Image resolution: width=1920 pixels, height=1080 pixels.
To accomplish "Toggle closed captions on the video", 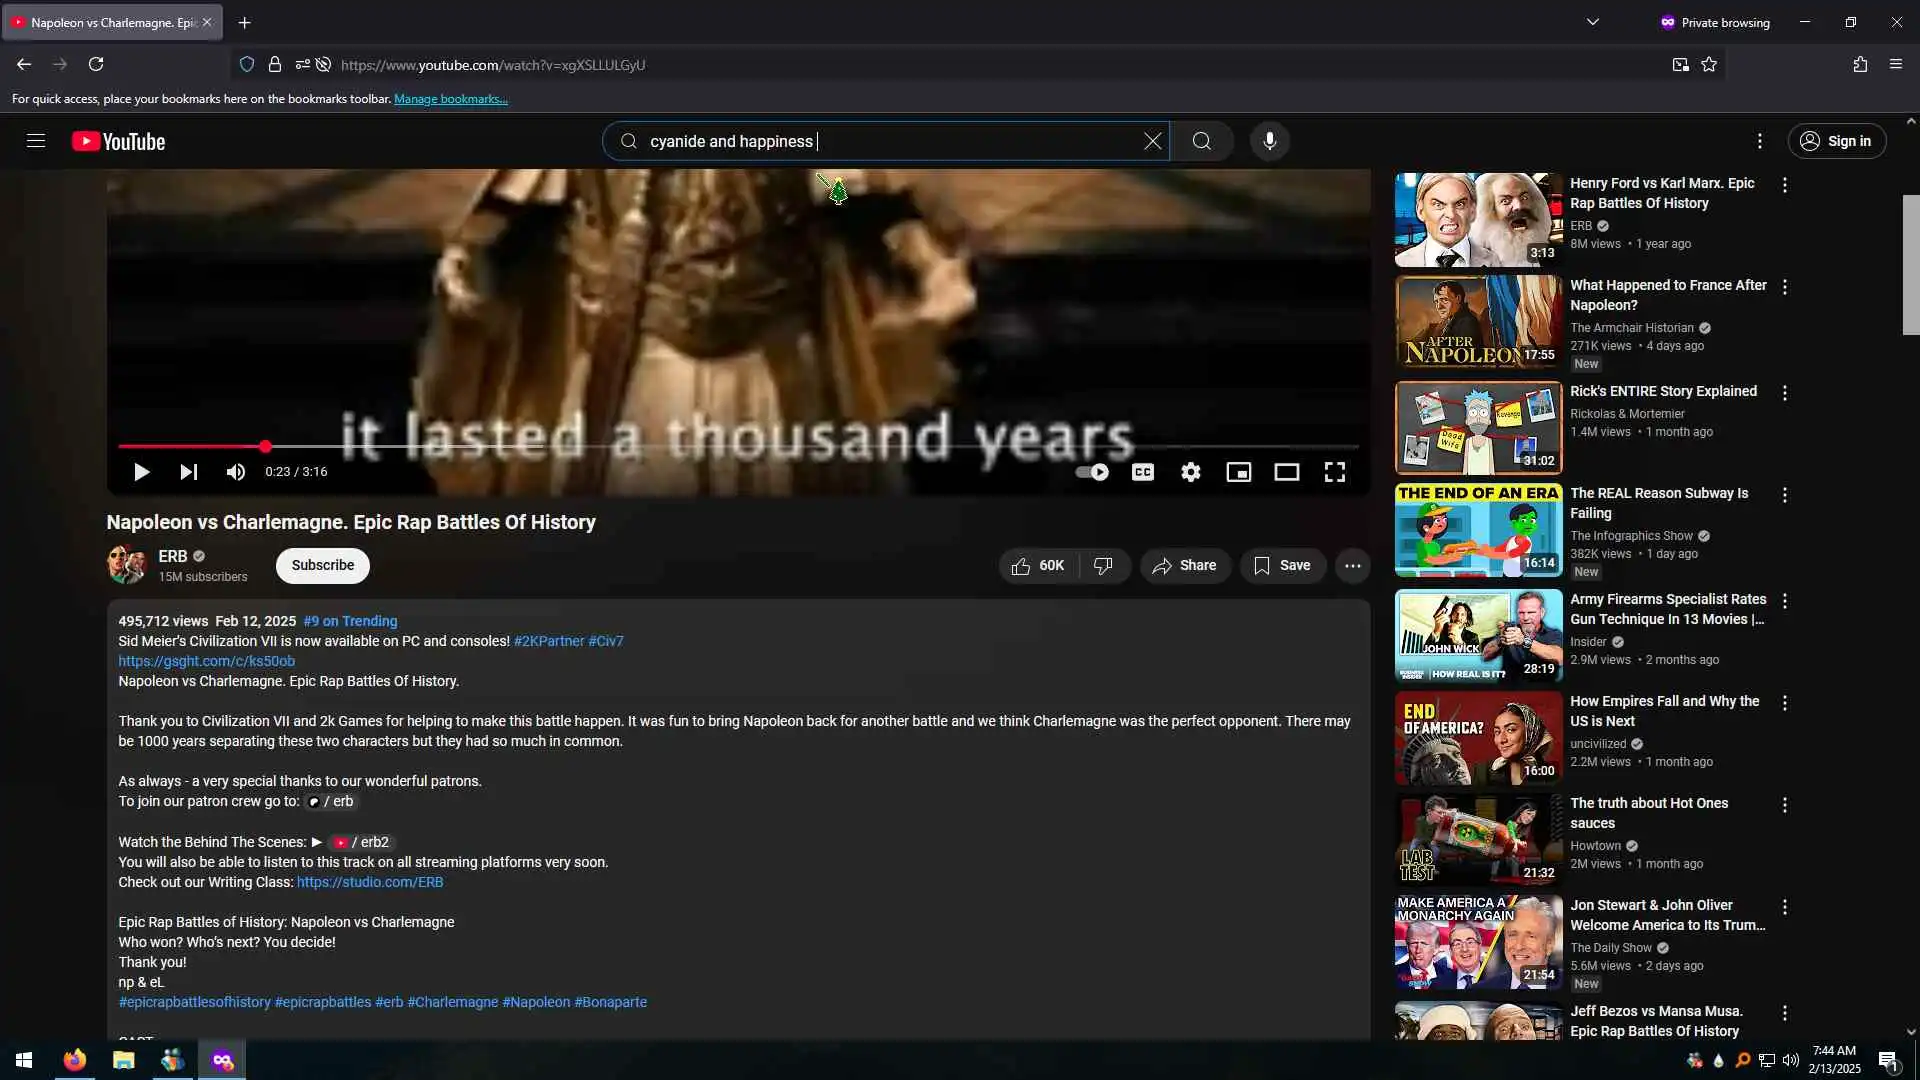I will [1142, 472].
